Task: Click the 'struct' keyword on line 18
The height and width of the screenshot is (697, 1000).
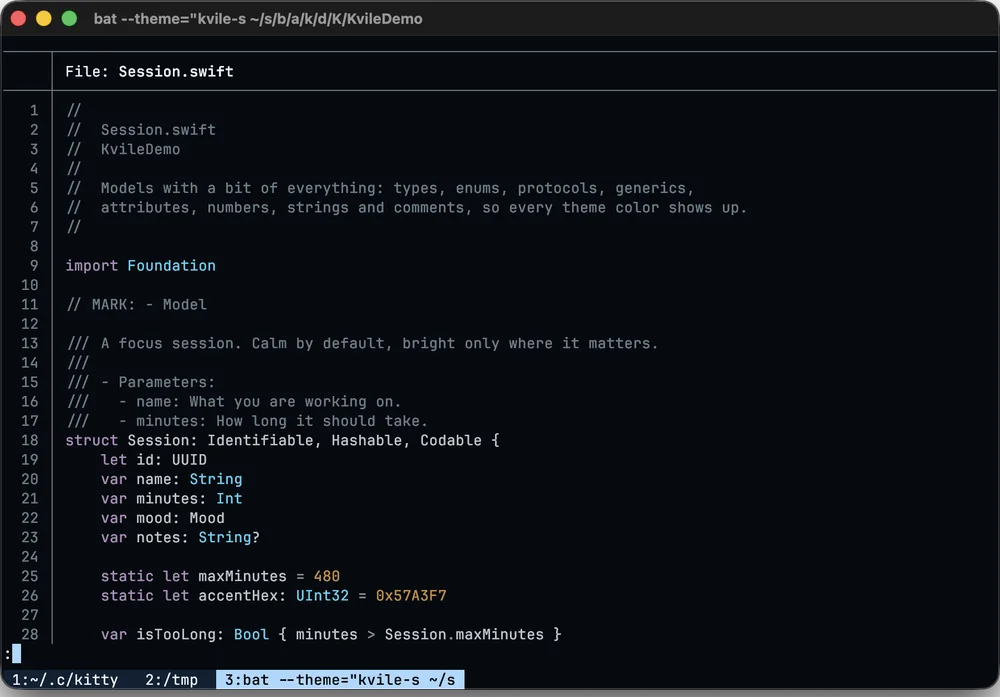Action: point(92,441)
